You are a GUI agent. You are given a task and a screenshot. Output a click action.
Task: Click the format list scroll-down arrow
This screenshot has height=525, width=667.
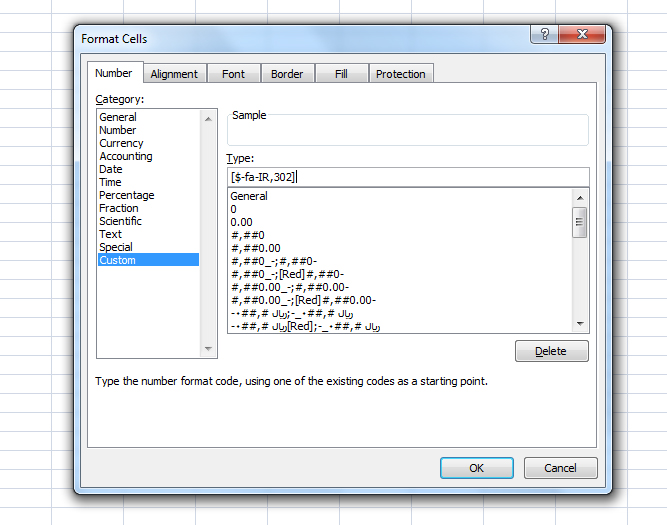point(580,324)
